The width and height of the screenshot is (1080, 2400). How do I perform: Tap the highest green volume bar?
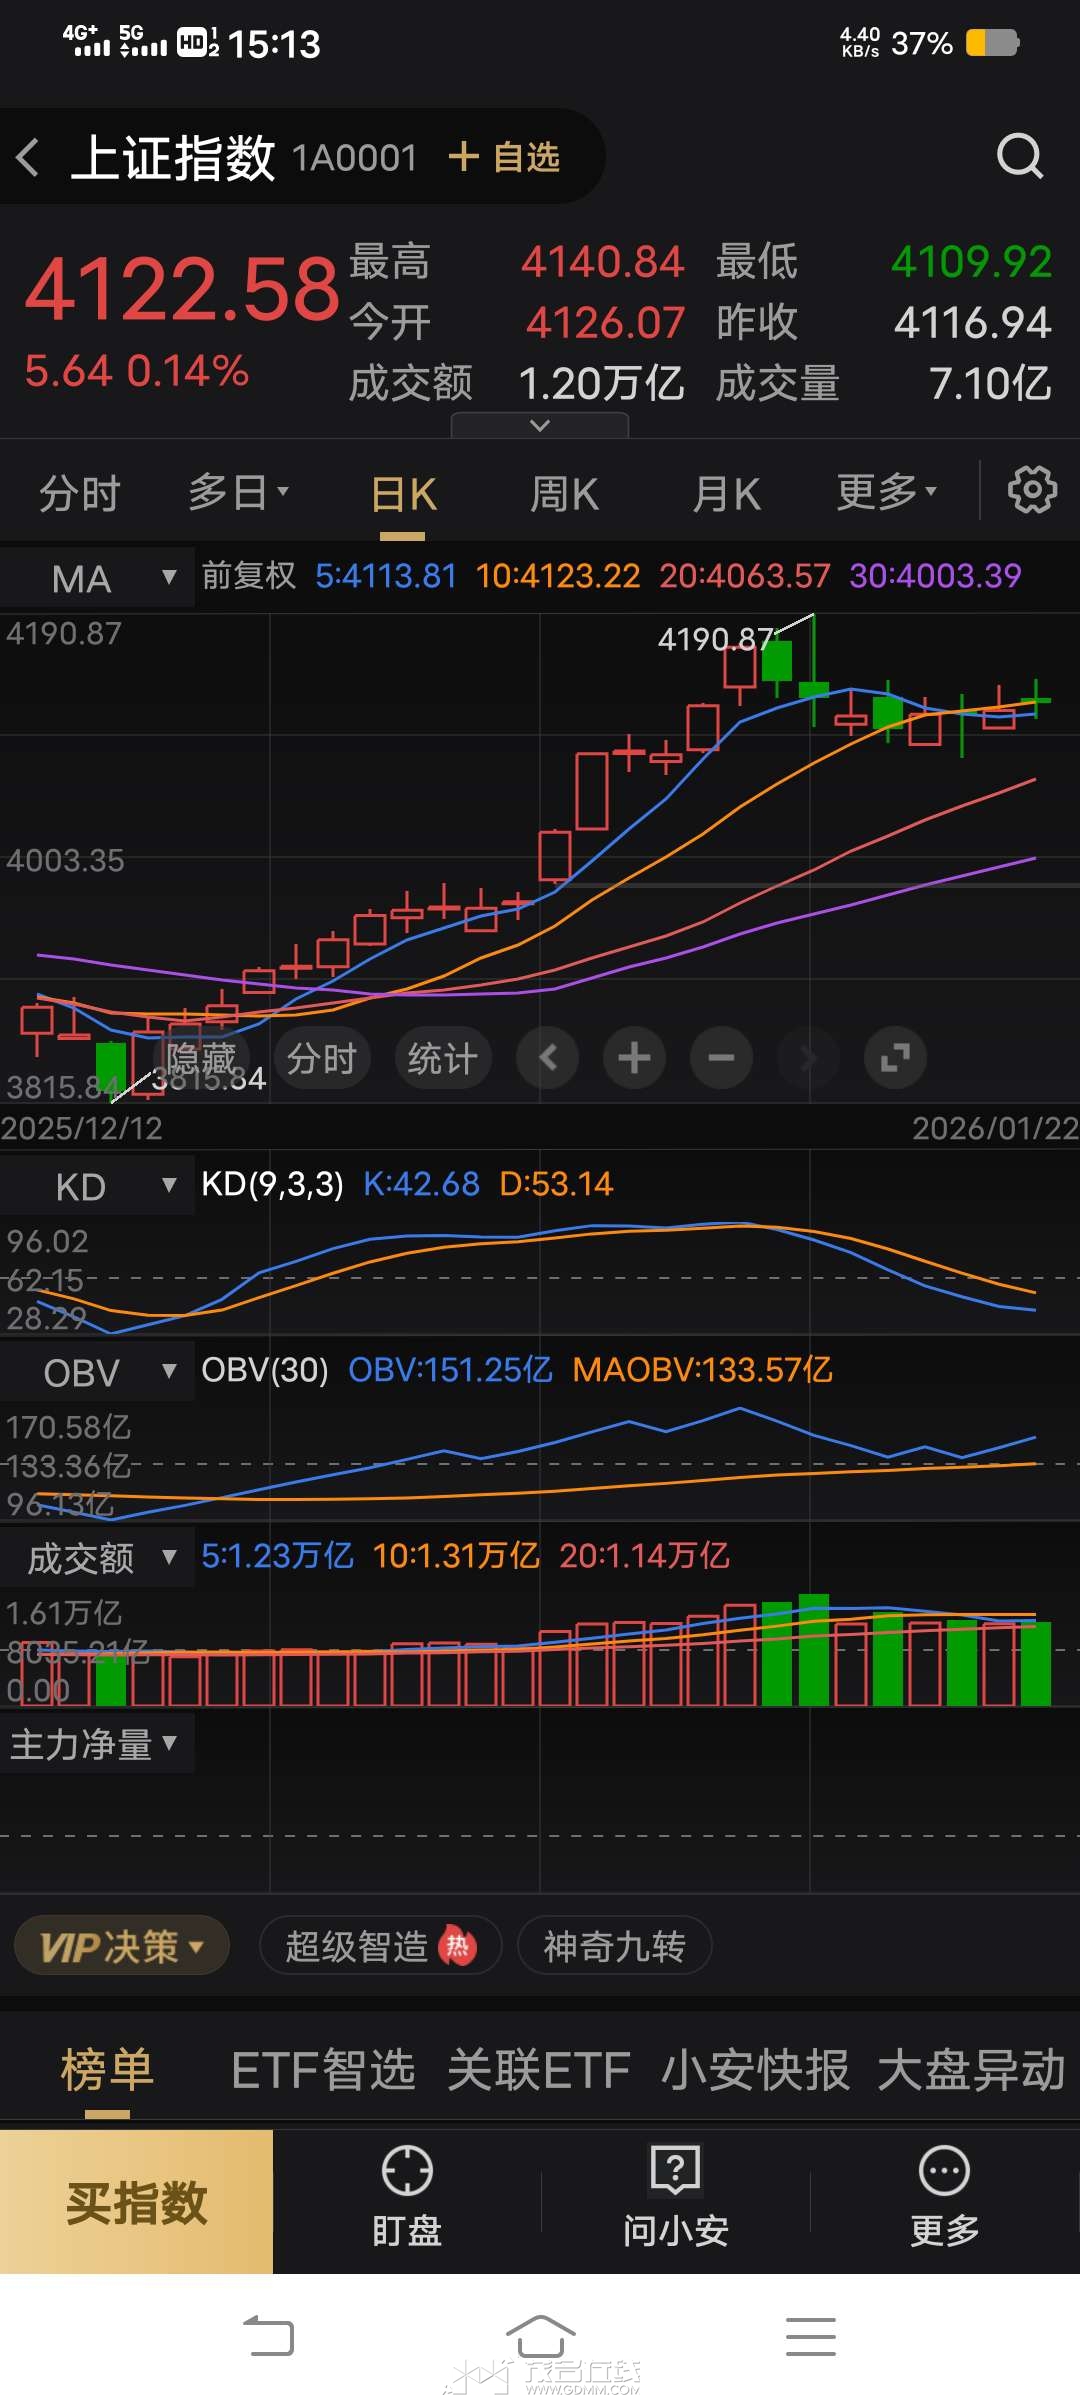(x=814, y=1650)
